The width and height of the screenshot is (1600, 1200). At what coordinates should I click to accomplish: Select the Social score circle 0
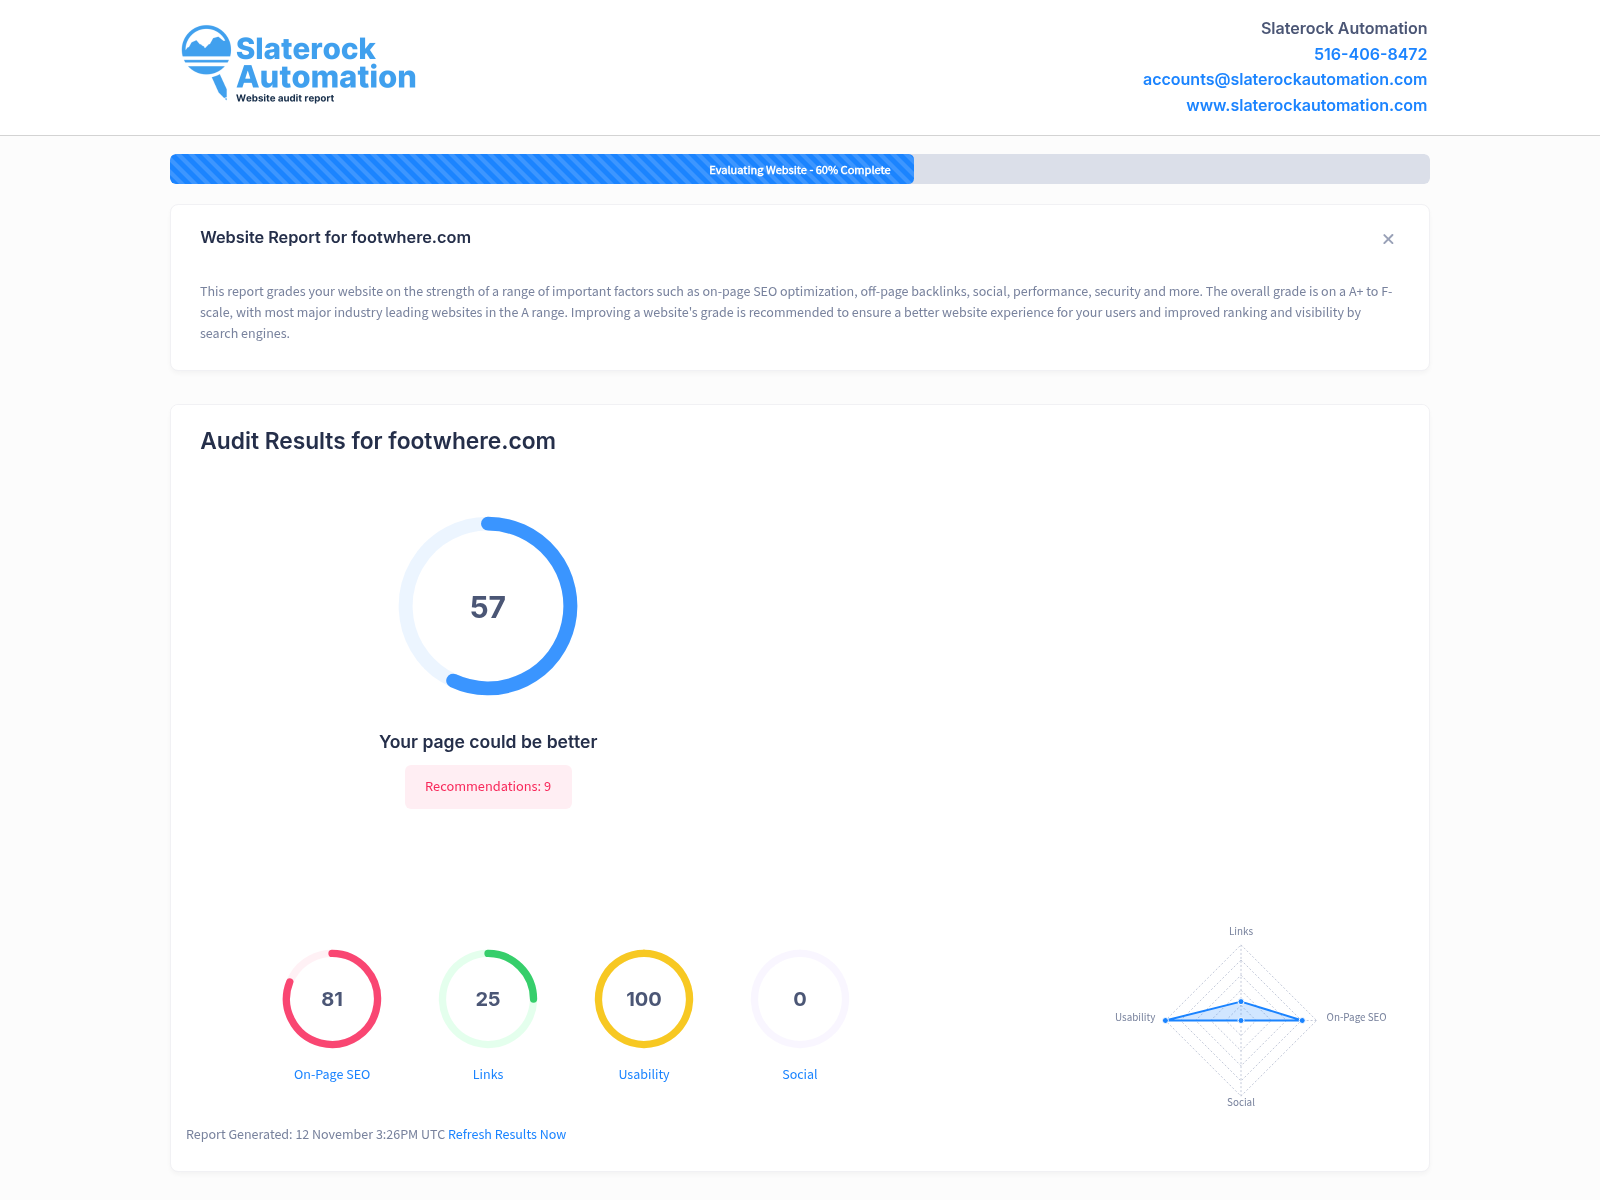800,999
